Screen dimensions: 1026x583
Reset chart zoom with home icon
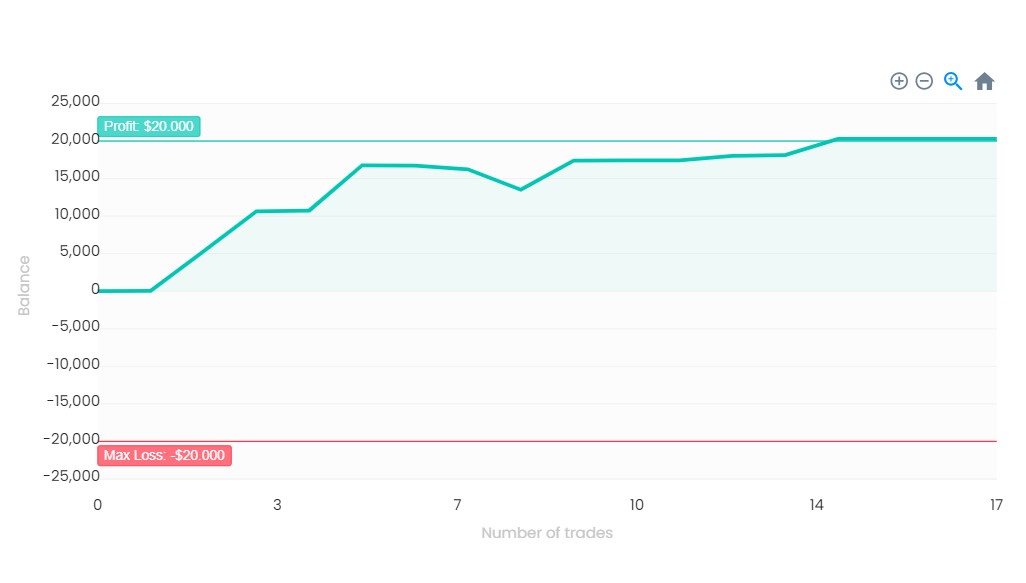pos(984,81)
